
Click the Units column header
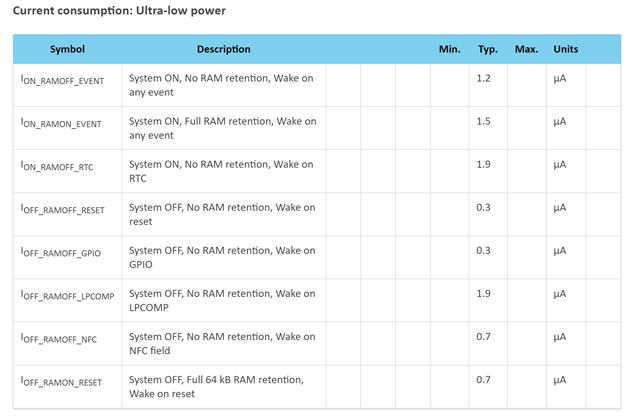pos(566,49)
